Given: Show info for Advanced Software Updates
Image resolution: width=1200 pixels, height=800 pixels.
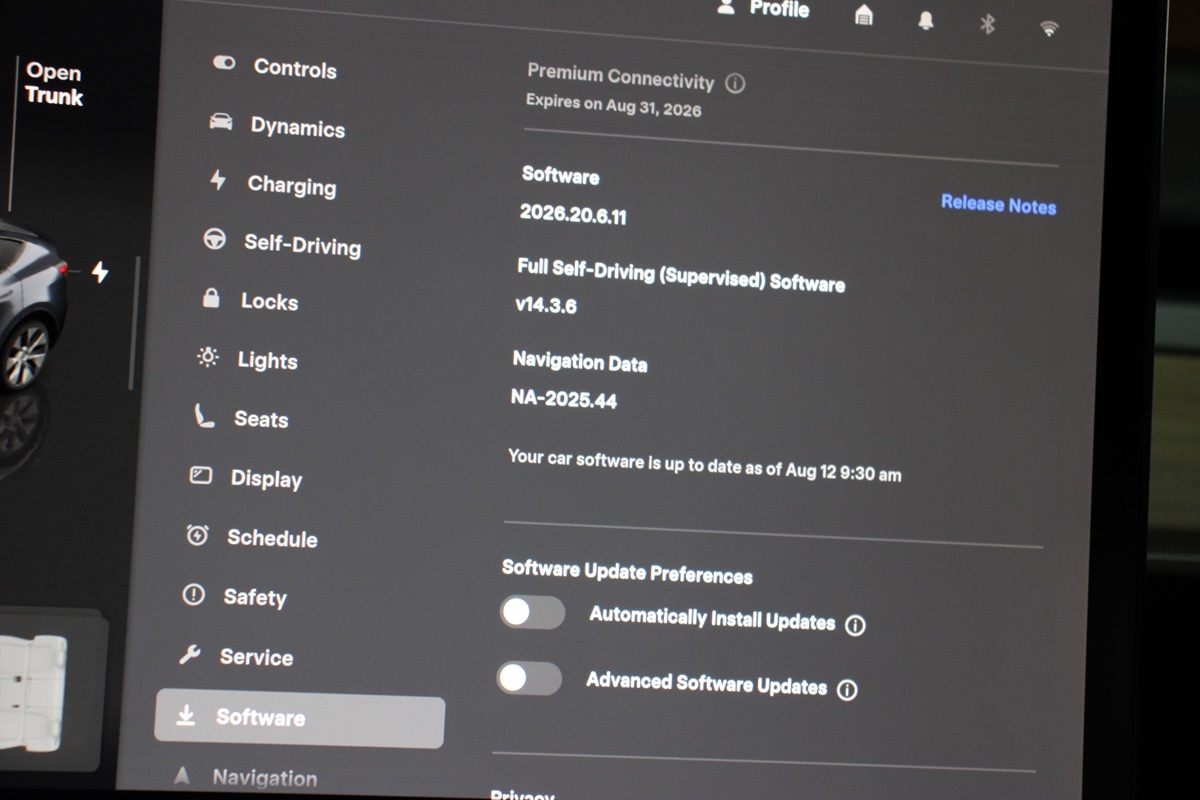Looking at the screenshot, I should pos(847,690).
